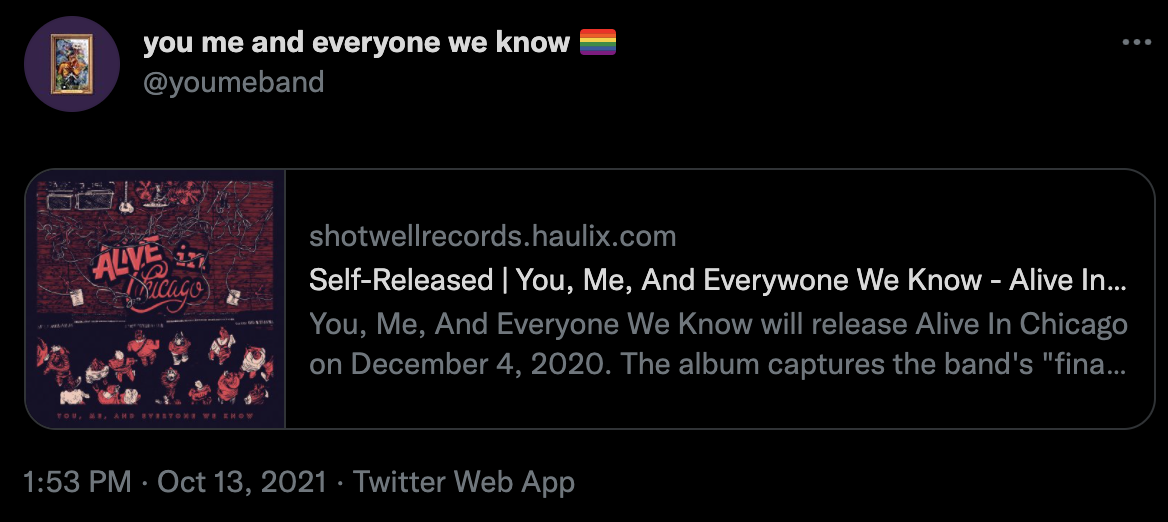Open the Alive In Chicago album art thumbnail
Image resolution: width=1168 pixels, height=522 pixels.
pyautogui.click(x=156, y=298)
